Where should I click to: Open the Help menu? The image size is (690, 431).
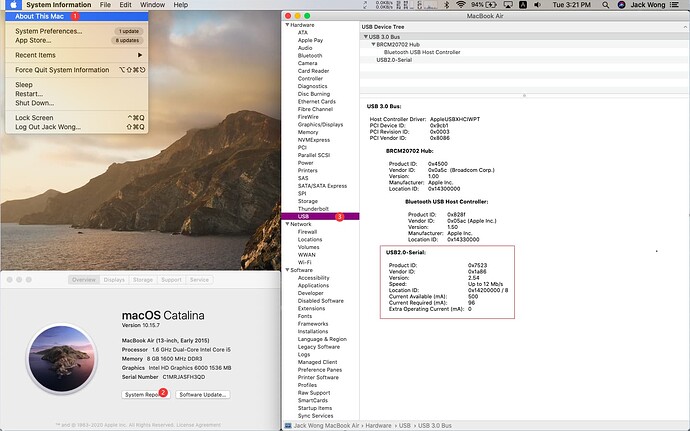point(180,5)
